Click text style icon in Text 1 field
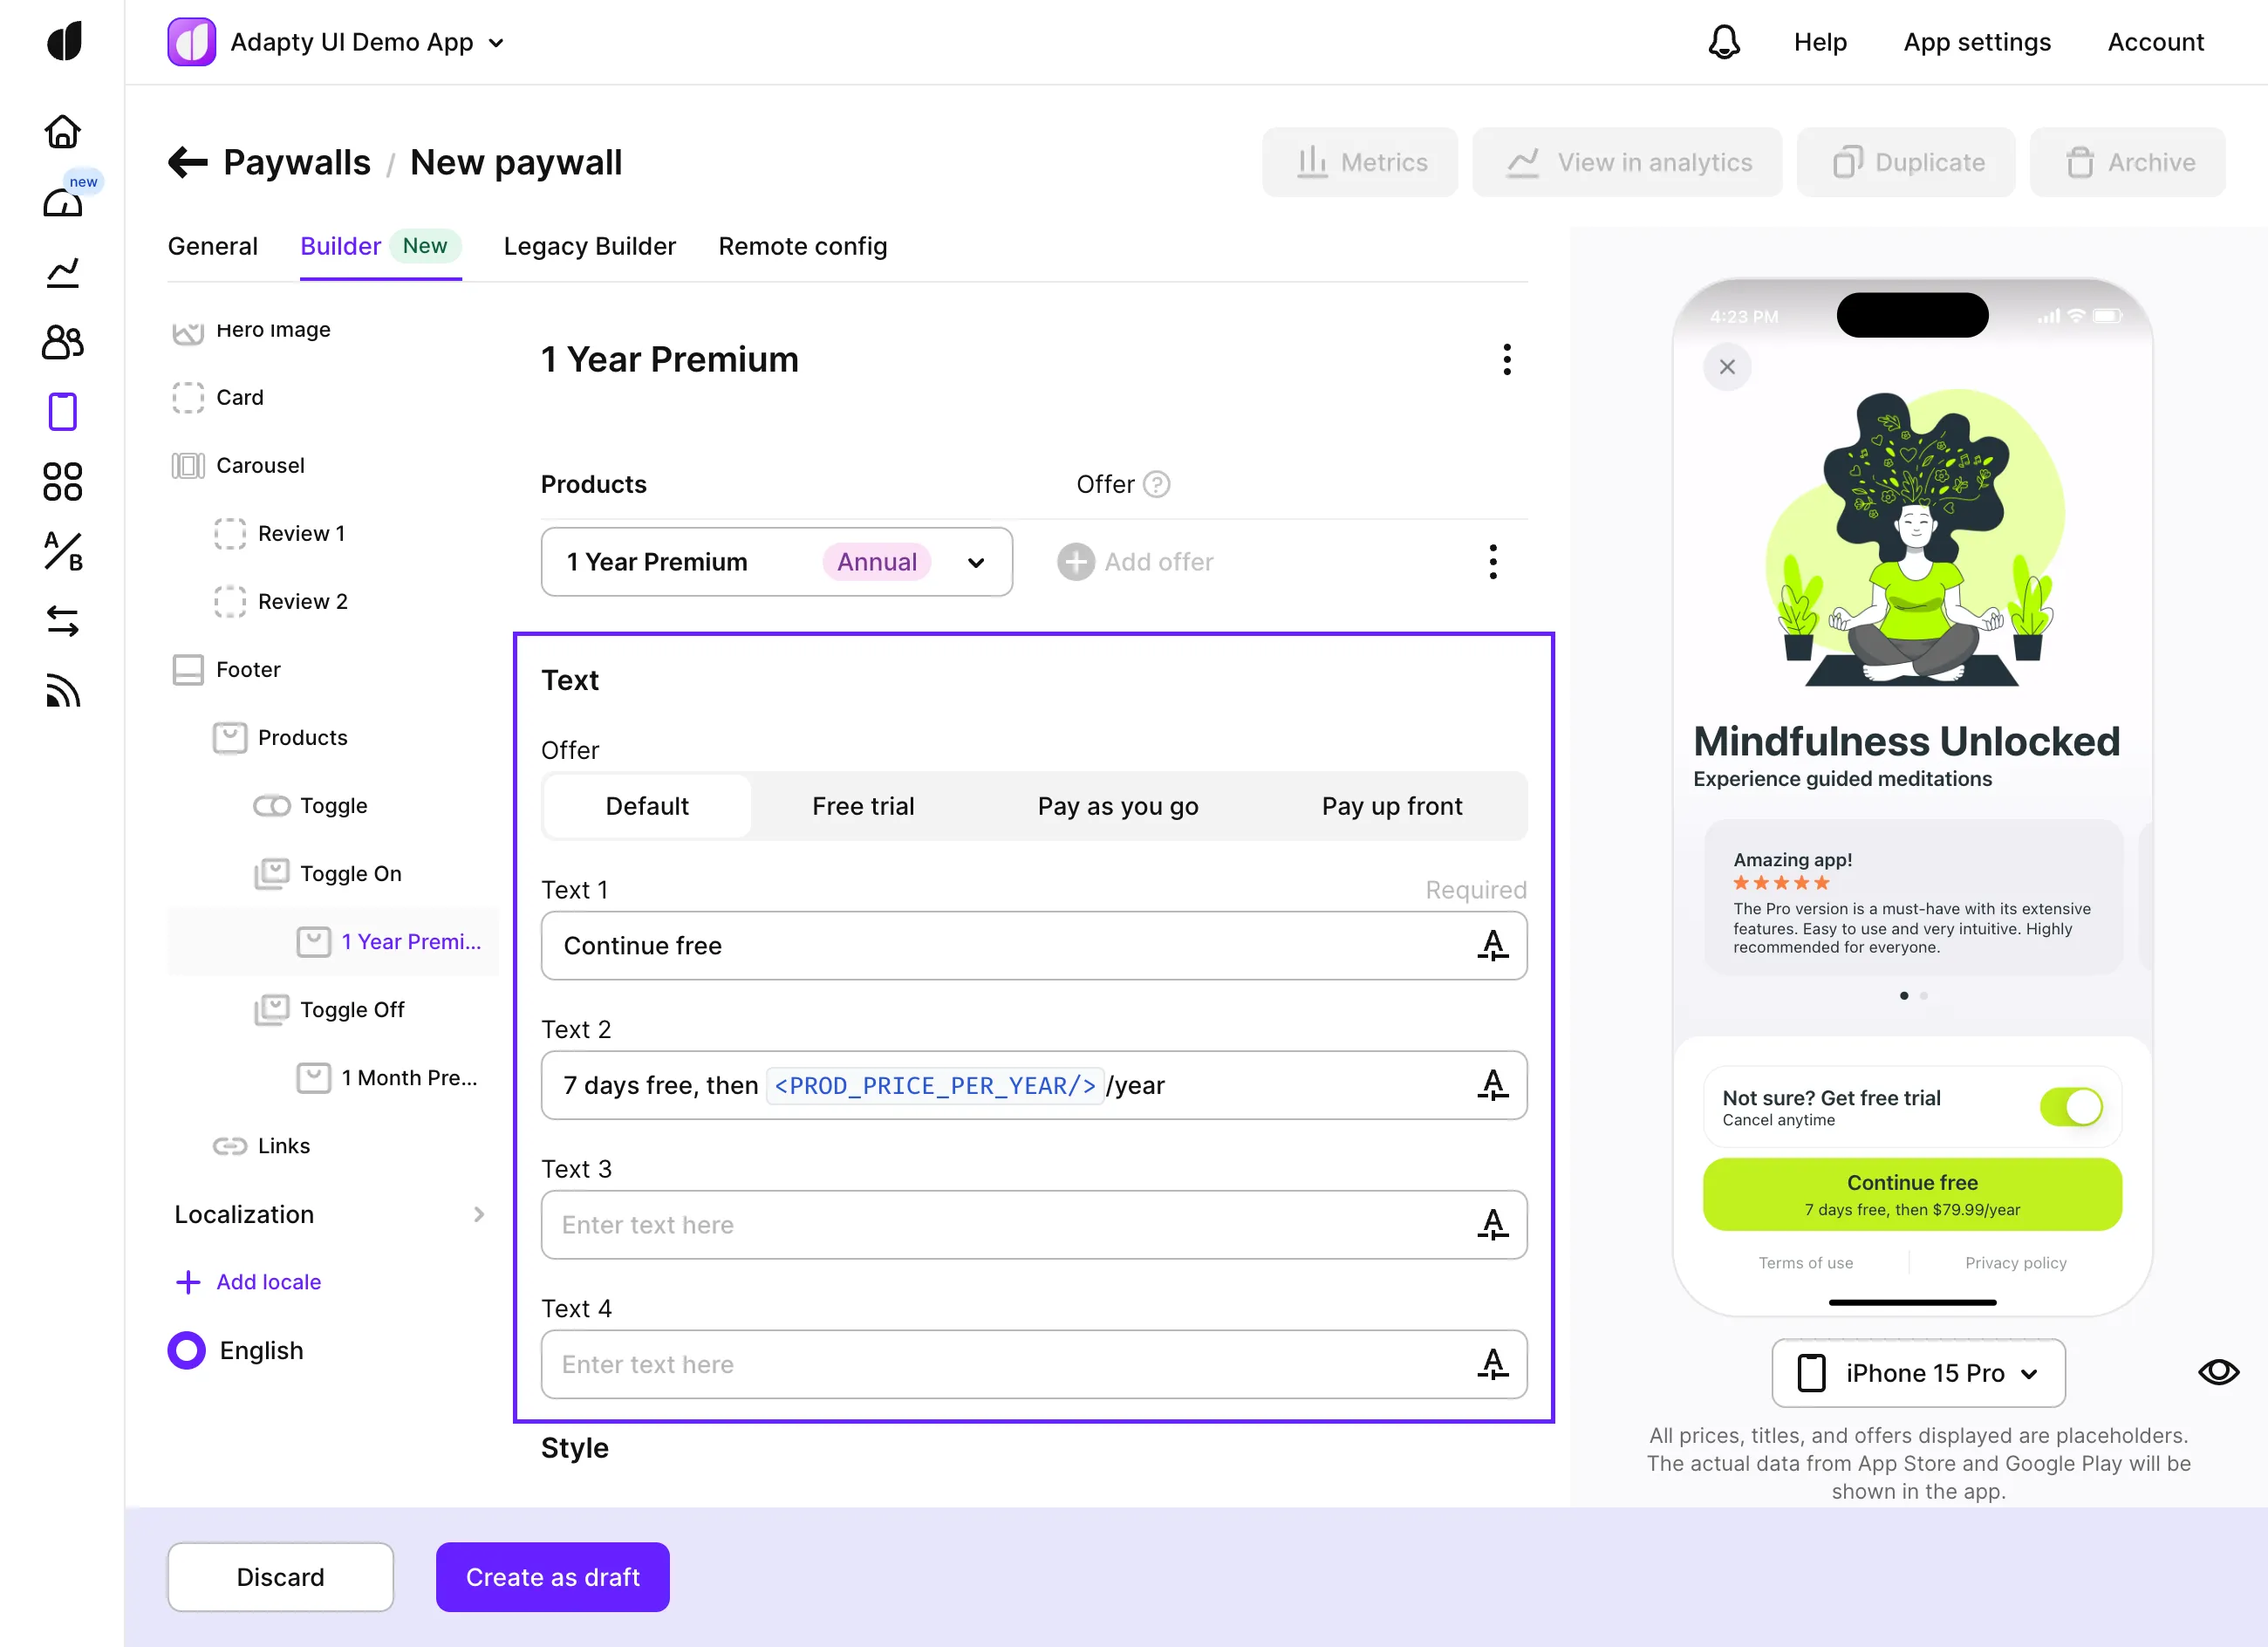Screen dimensions: 2268x1647 pos(1492,945)
